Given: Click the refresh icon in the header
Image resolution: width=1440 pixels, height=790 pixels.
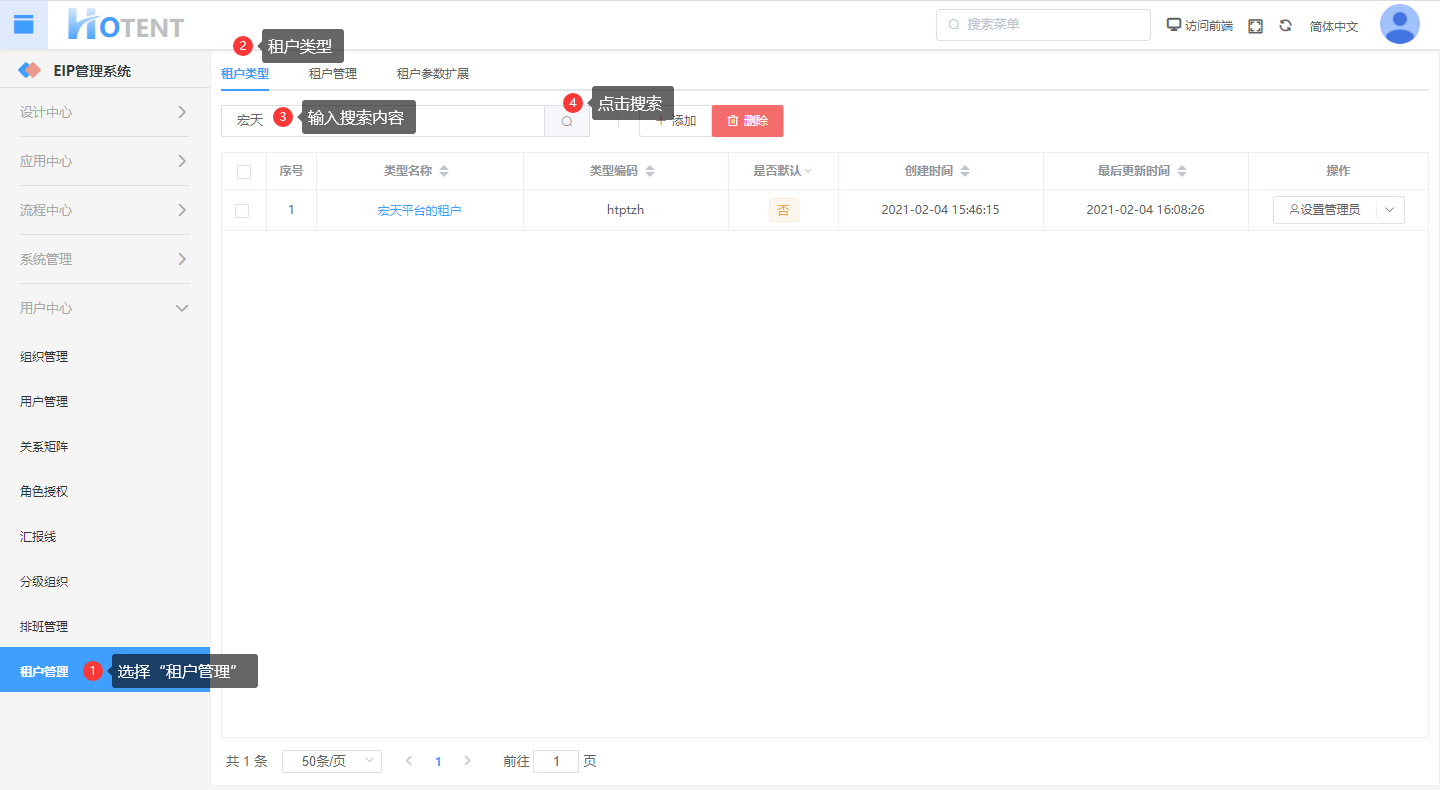Looking at the screenshot, I should (x=1286, y=26).
